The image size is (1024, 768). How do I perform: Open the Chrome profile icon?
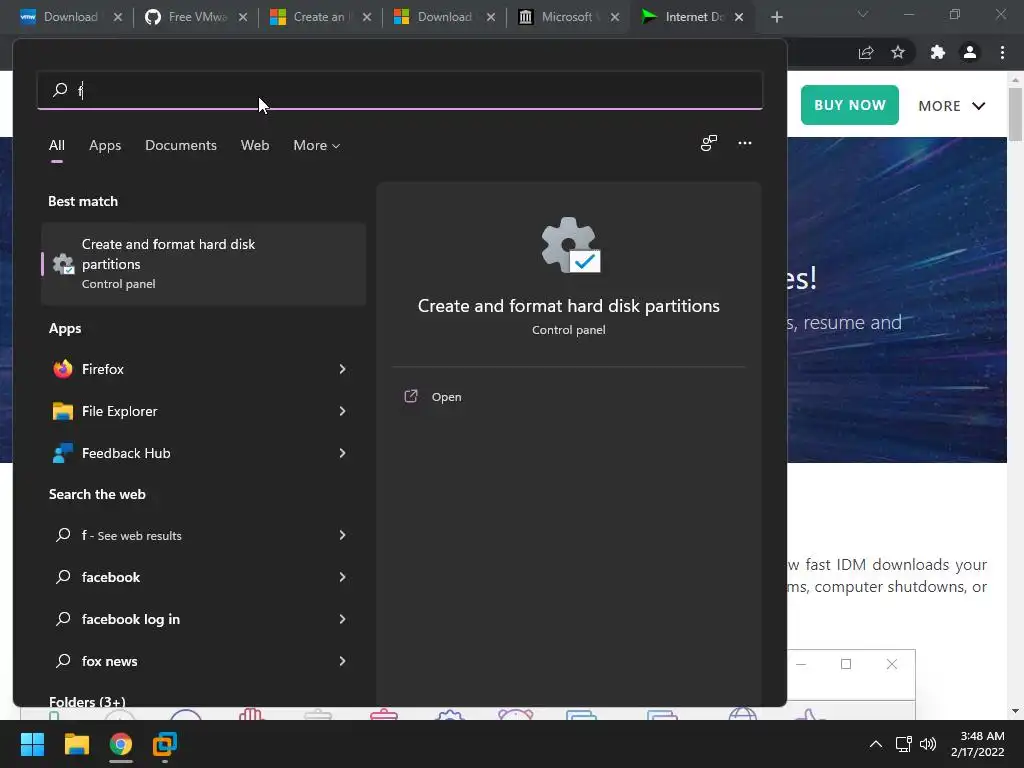[970, 52]
